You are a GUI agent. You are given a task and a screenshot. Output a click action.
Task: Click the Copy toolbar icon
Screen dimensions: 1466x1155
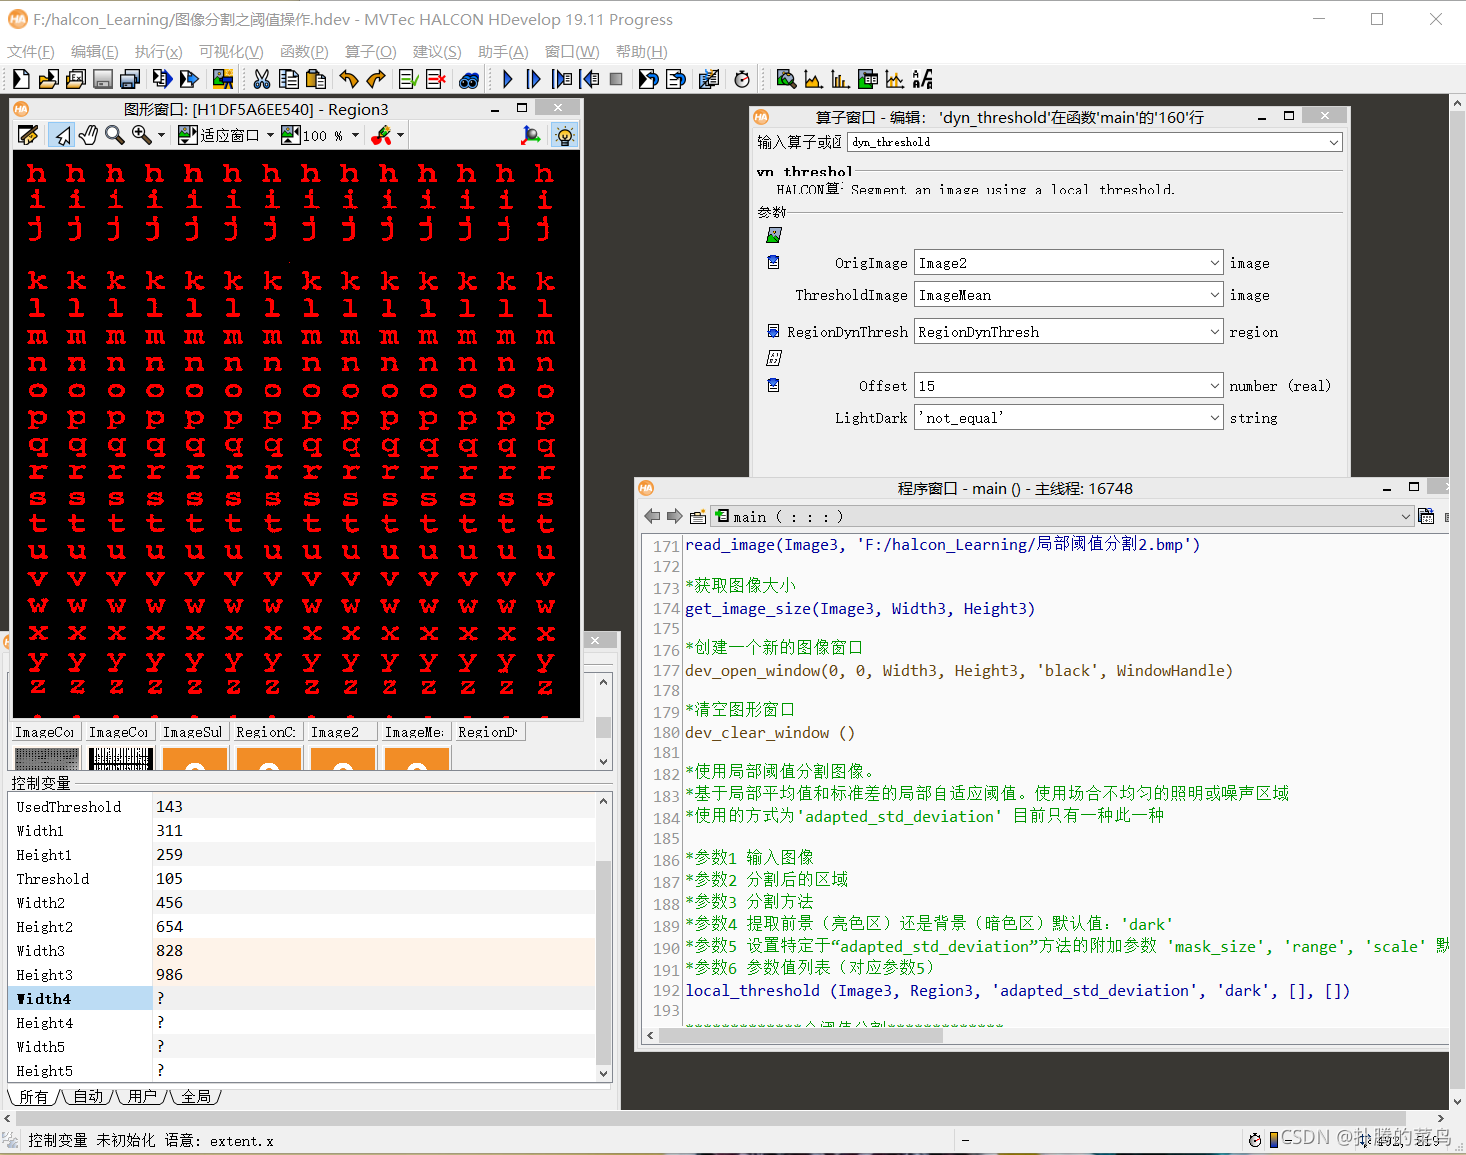click(289, 79)
